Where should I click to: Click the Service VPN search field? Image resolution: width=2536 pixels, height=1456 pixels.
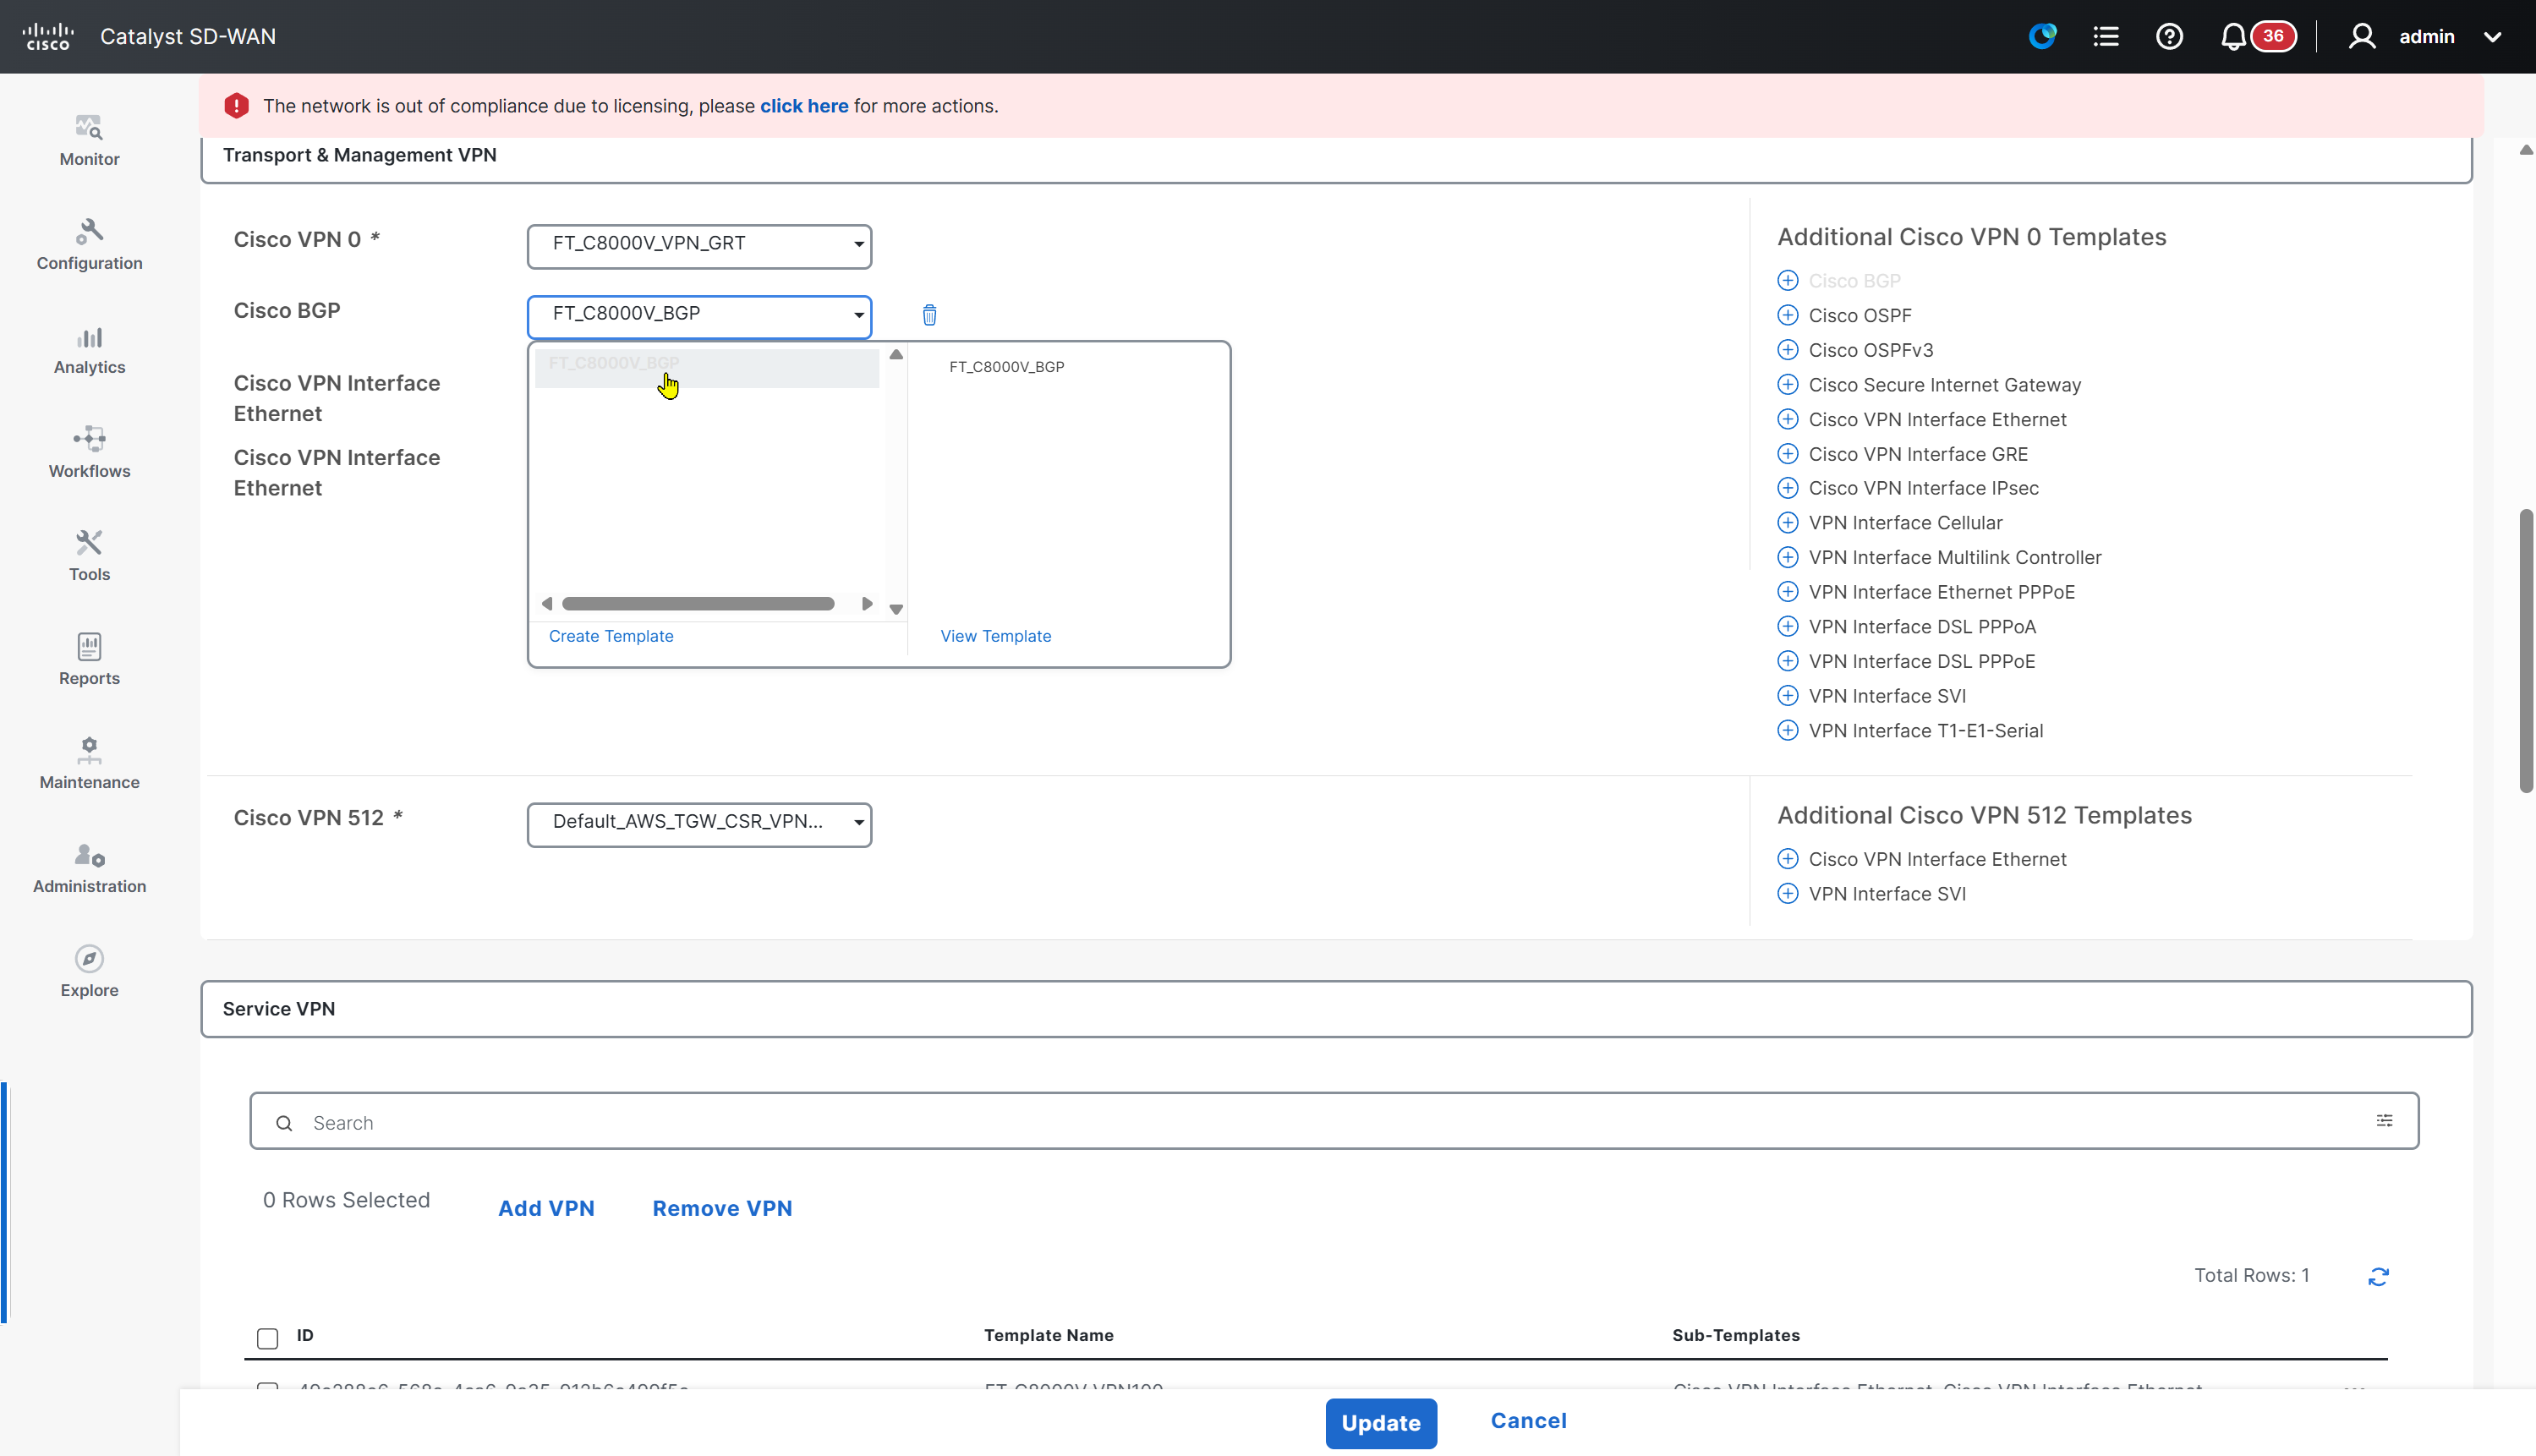click(x=1334, y=1121)
